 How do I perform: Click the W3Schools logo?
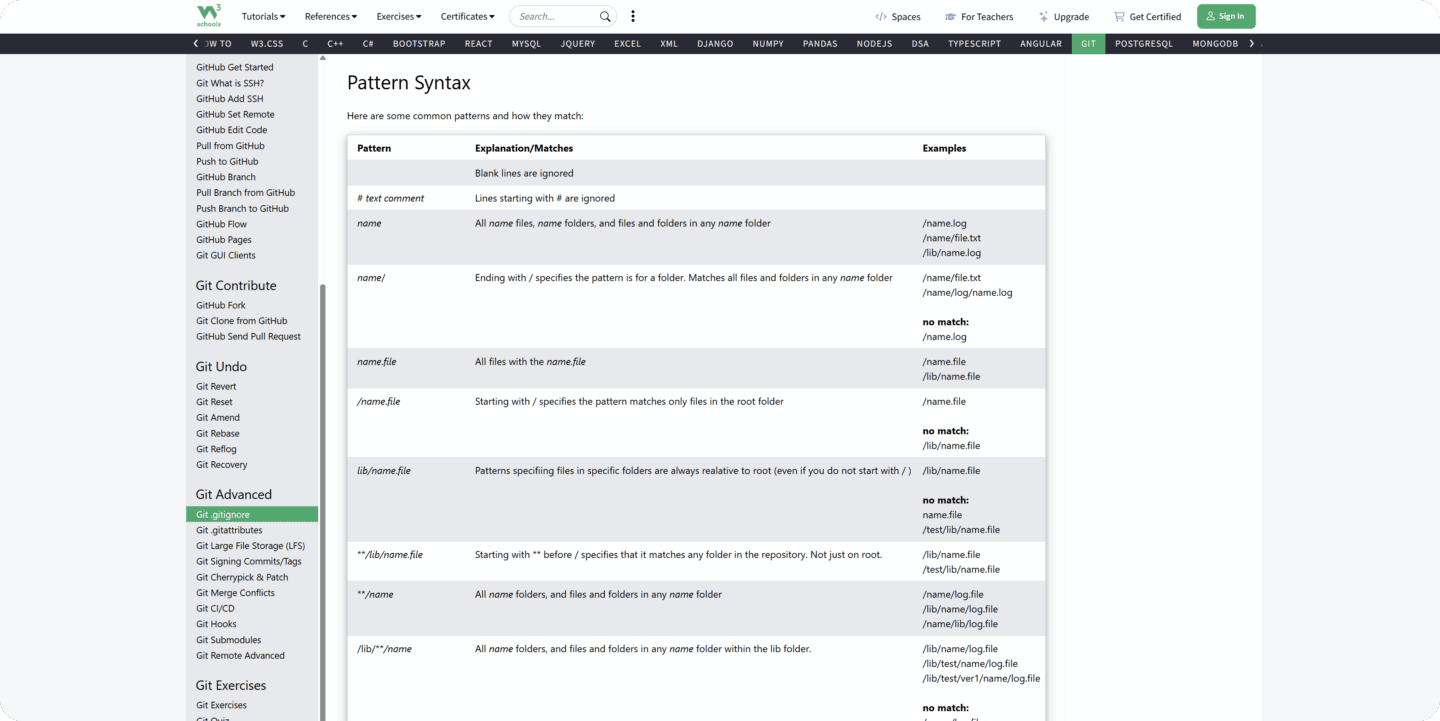click(x=207, y=16)
